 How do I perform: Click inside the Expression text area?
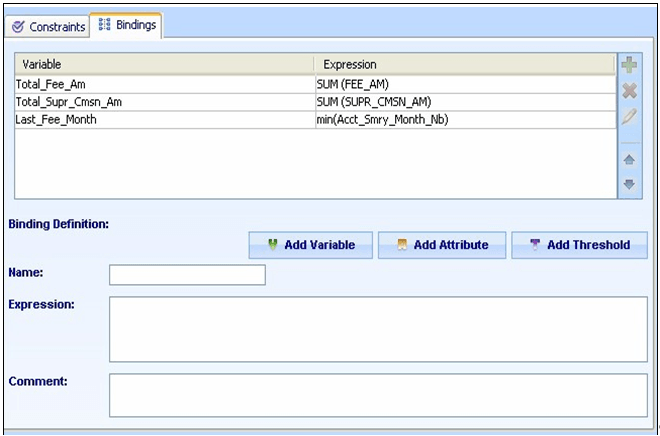pos(378,329)
